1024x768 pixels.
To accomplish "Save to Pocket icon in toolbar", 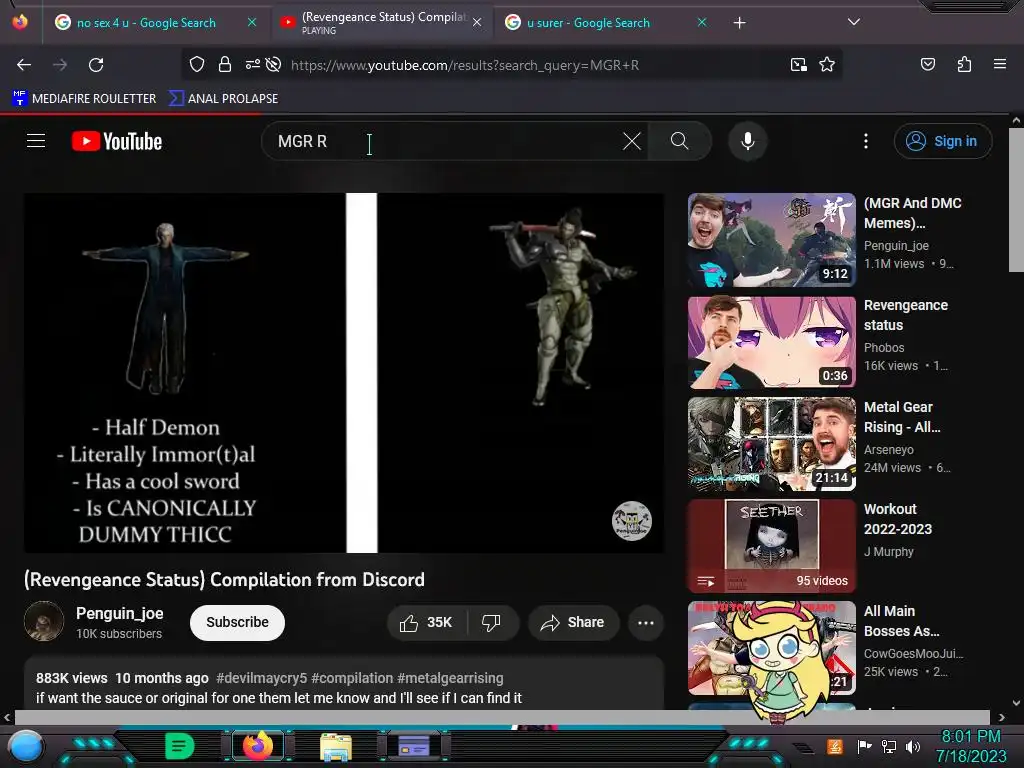I will pos(927,64).
